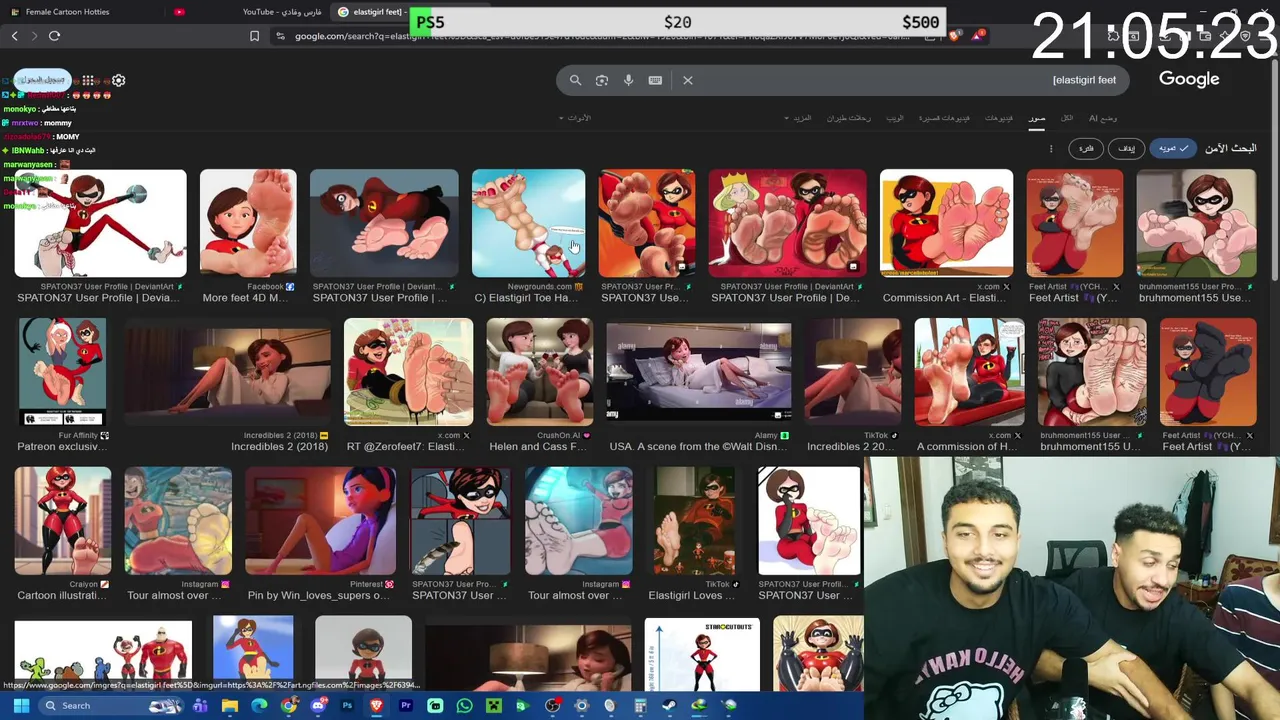Open the Alamy USA scene image result

(698, 372)
